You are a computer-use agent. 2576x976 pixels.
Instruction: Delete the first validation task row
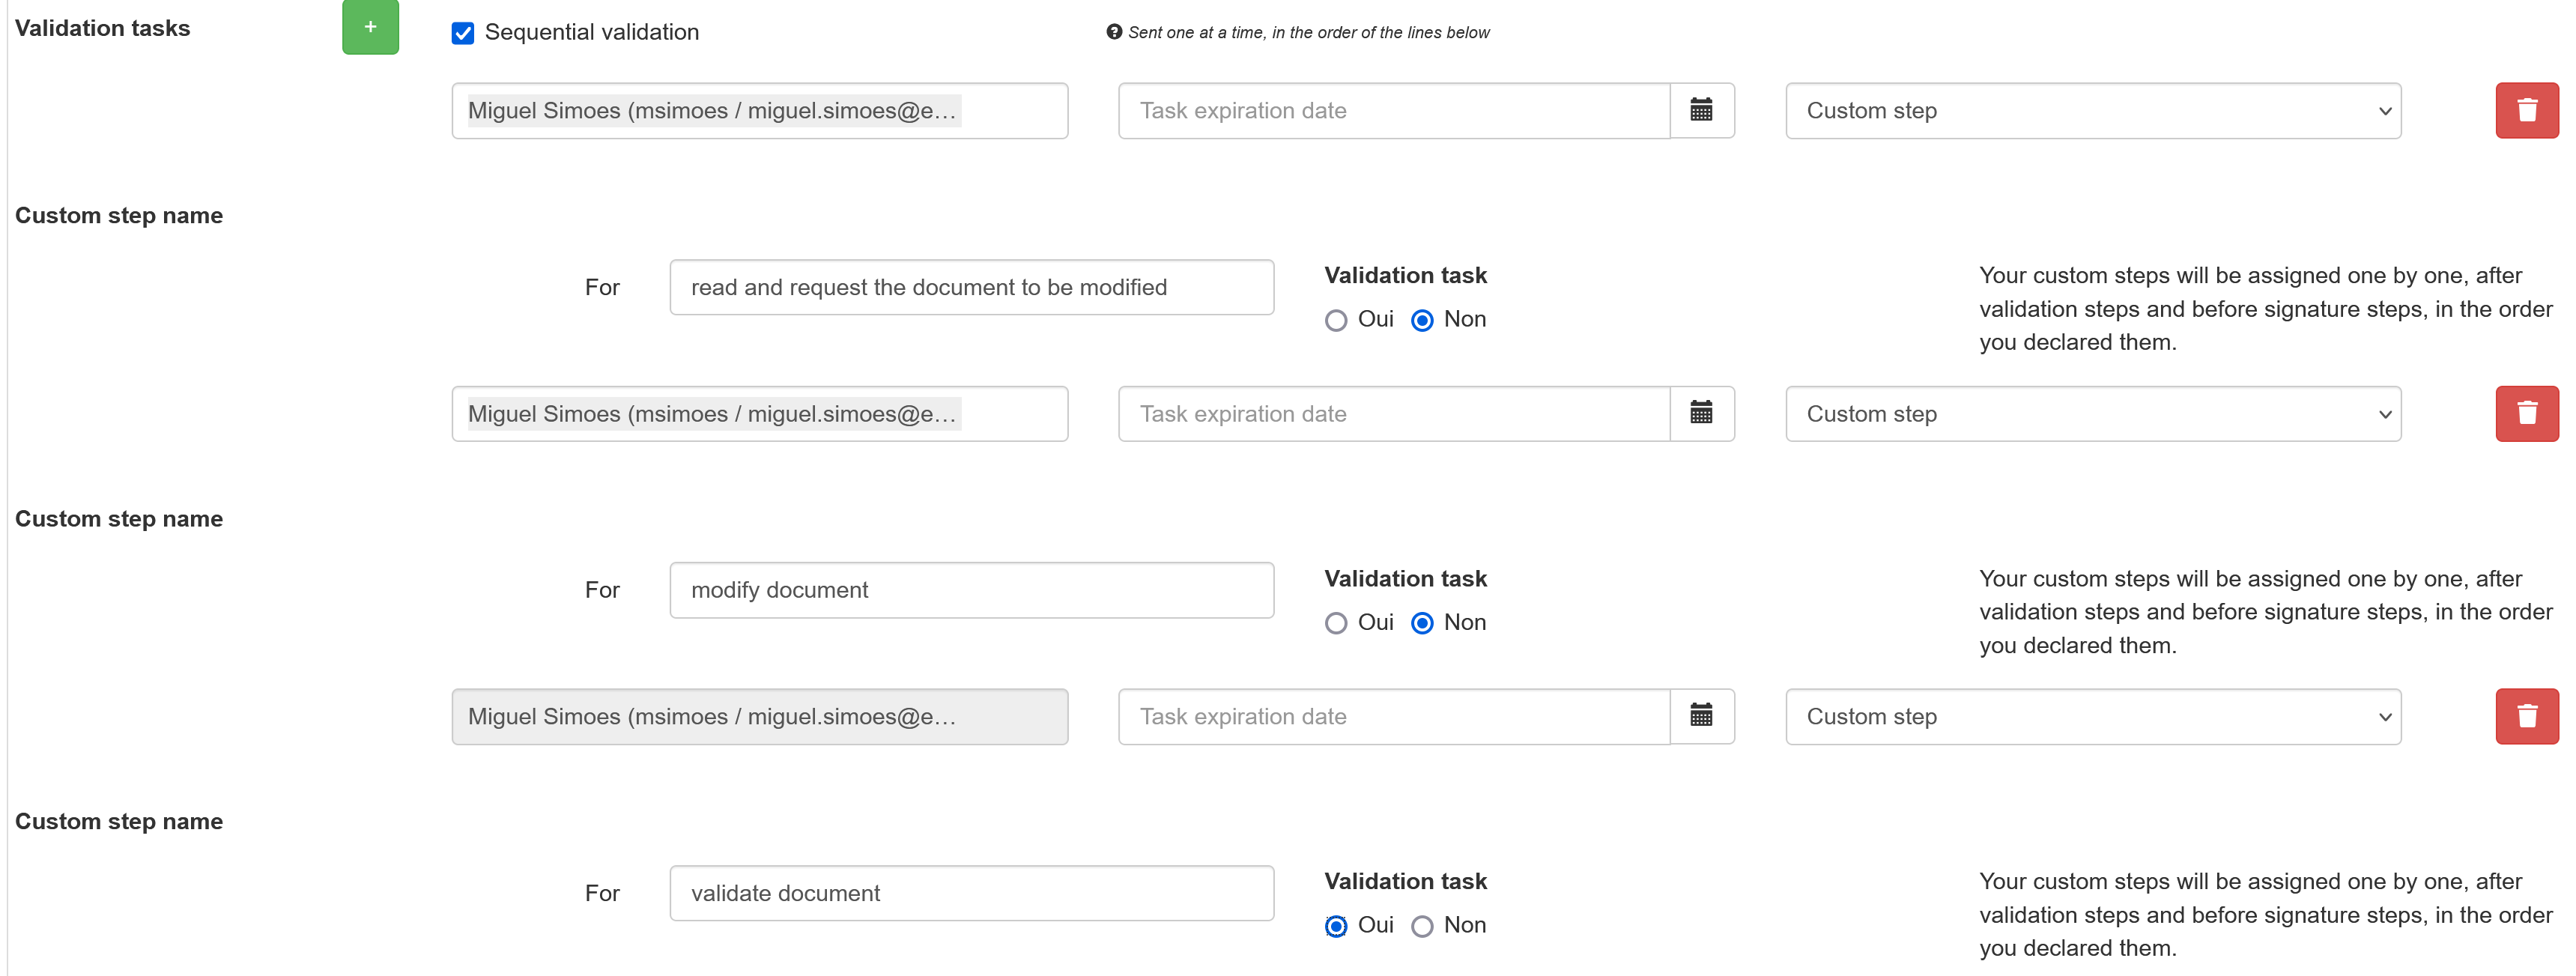click(x=2526, y=110)
